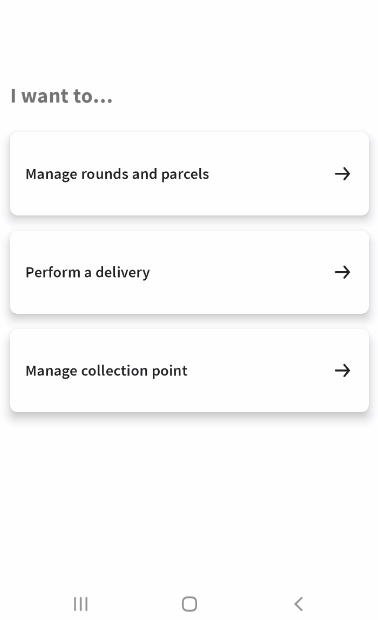Viewport: 378px width, 620px height.
Task: Tap the "Manage rounds and parcels" label text
Action: coord(117,174)
